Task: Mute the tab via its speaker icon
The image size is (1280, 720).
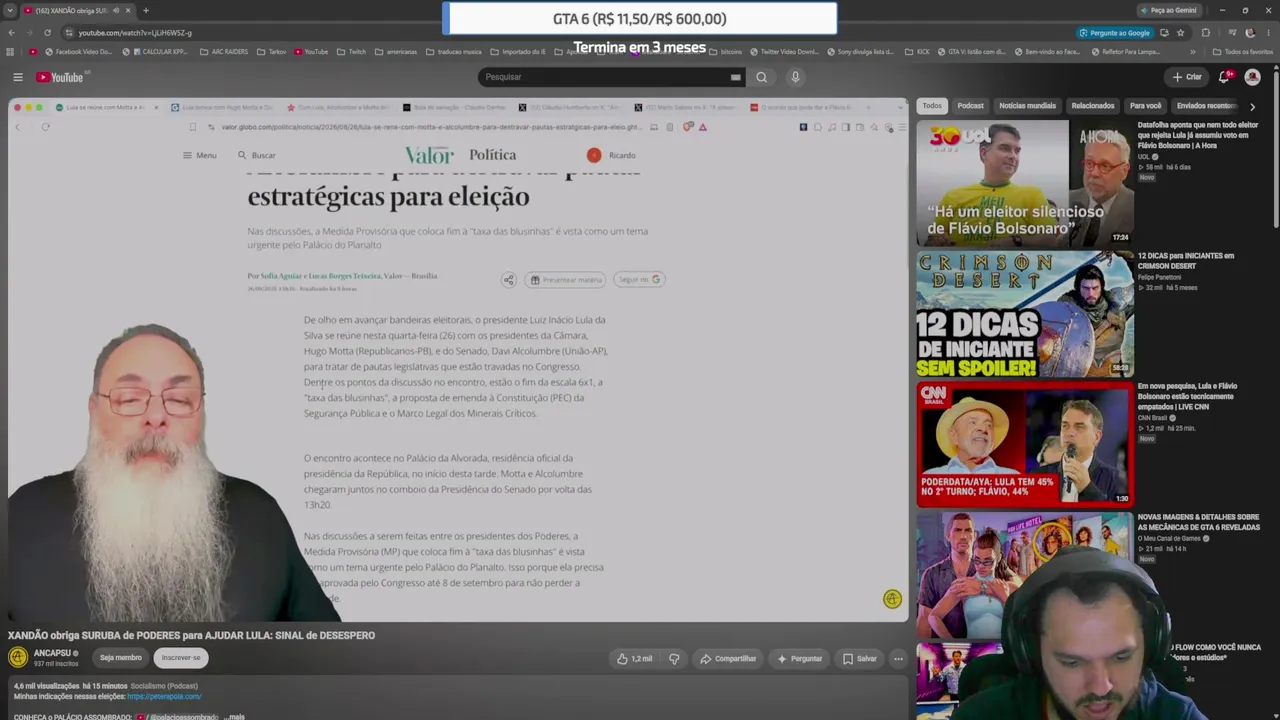Action: click(x=116, y=11)
